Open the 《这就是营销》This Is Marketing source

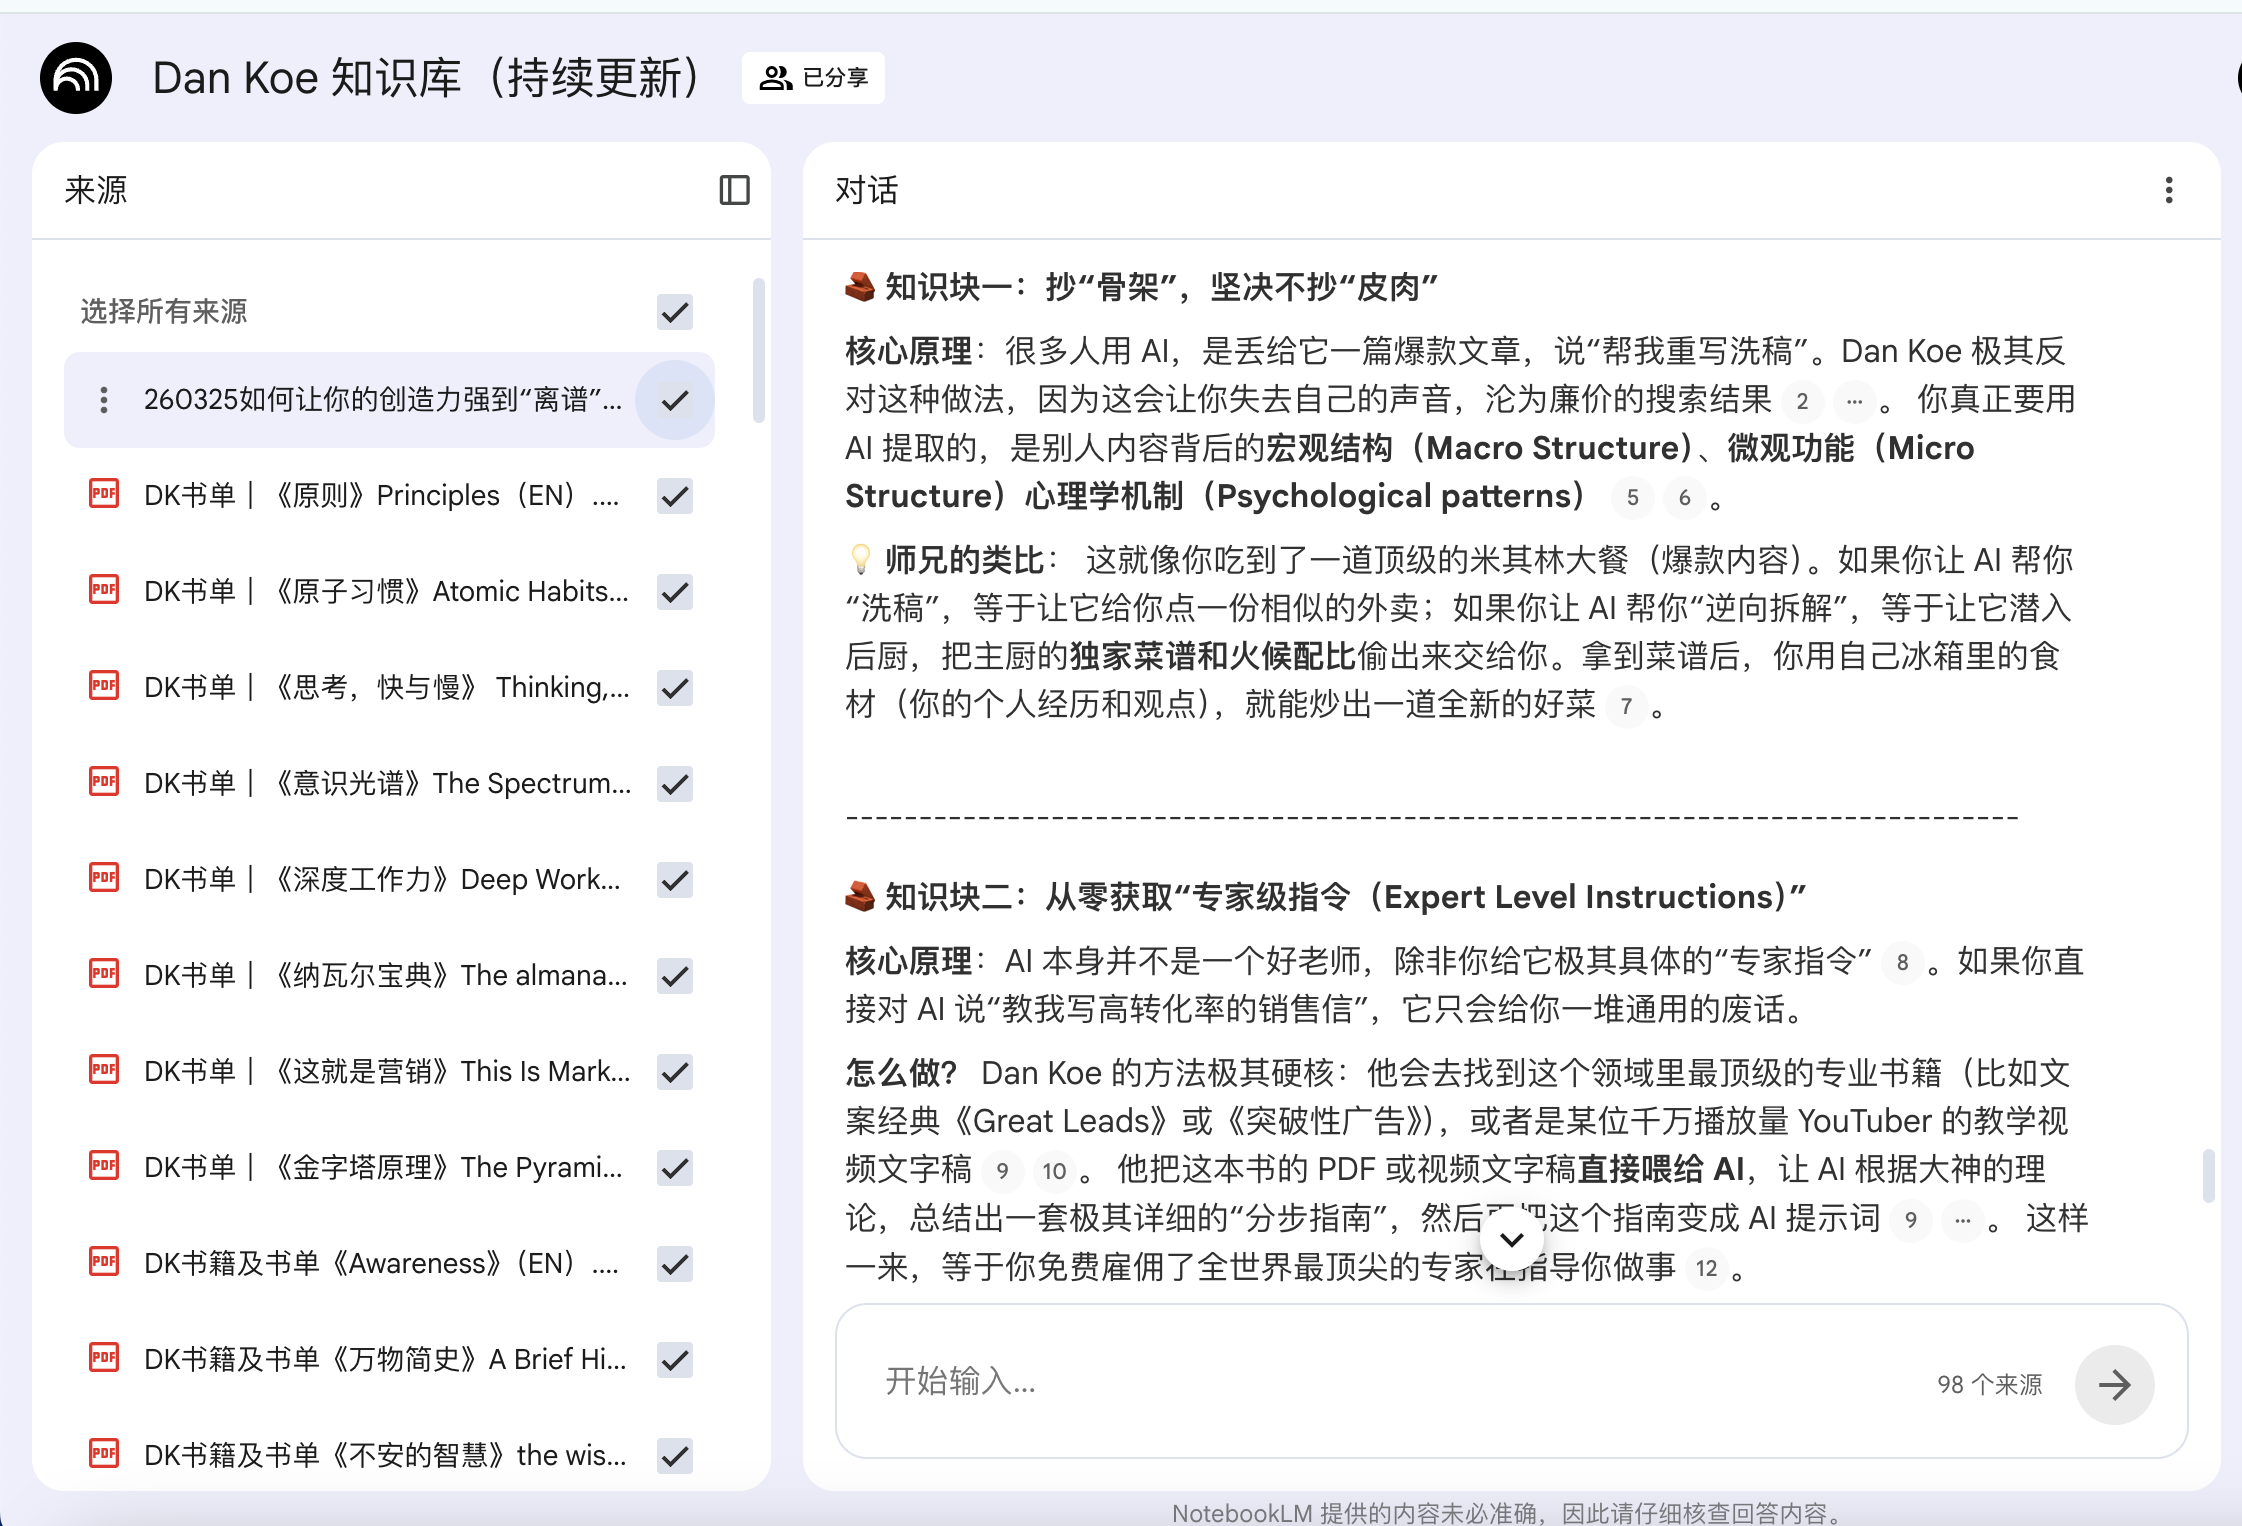(386, 1072)
